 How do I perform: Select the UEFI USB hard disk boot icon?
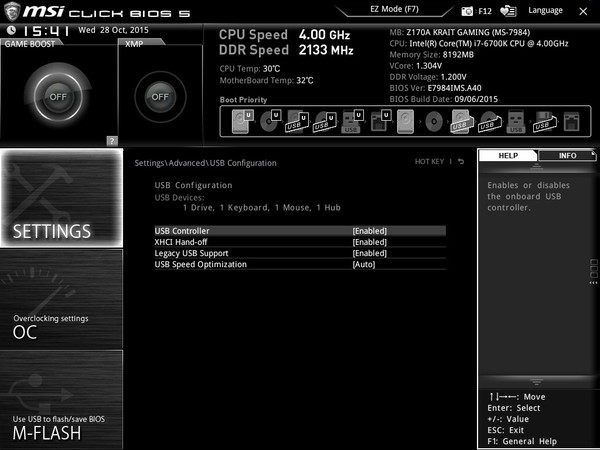pos(297,122)
